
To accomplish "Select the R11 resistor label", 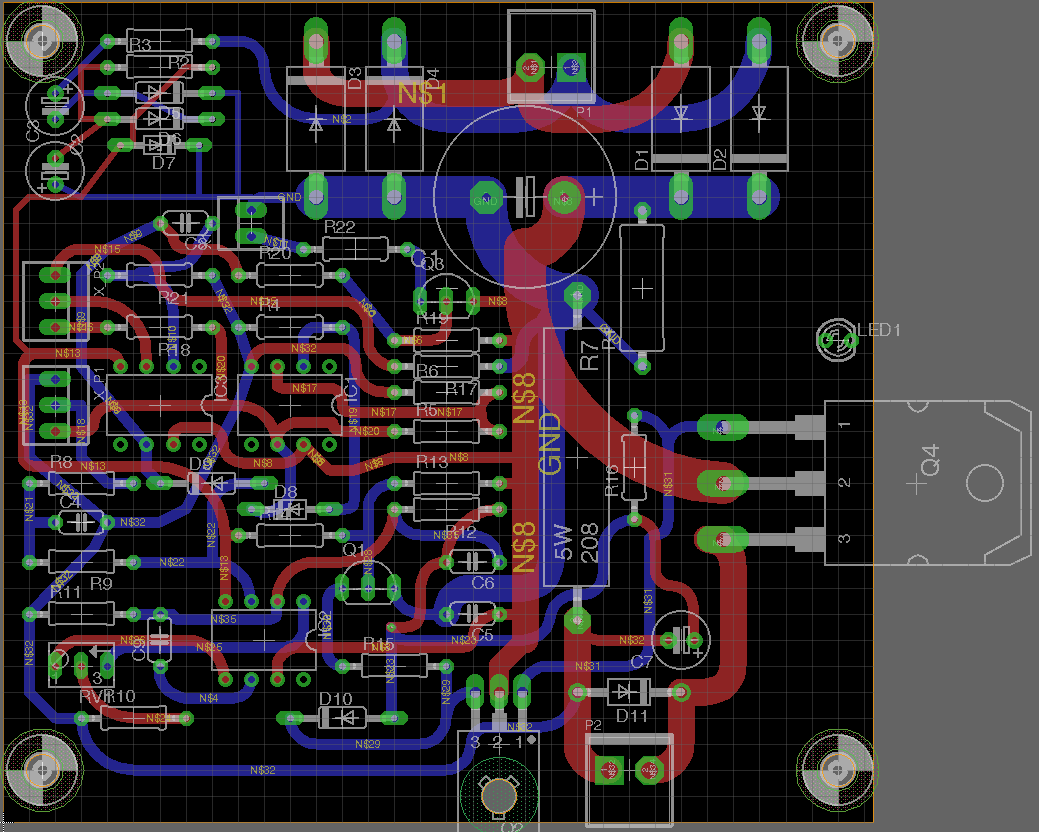I will (x=66, y=592).
